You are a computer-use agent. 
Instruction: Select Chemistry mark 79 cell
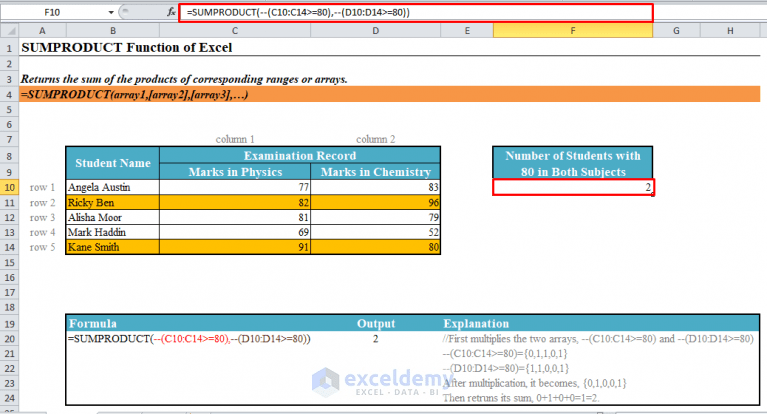pyautogui.click(x=376, y=217)
